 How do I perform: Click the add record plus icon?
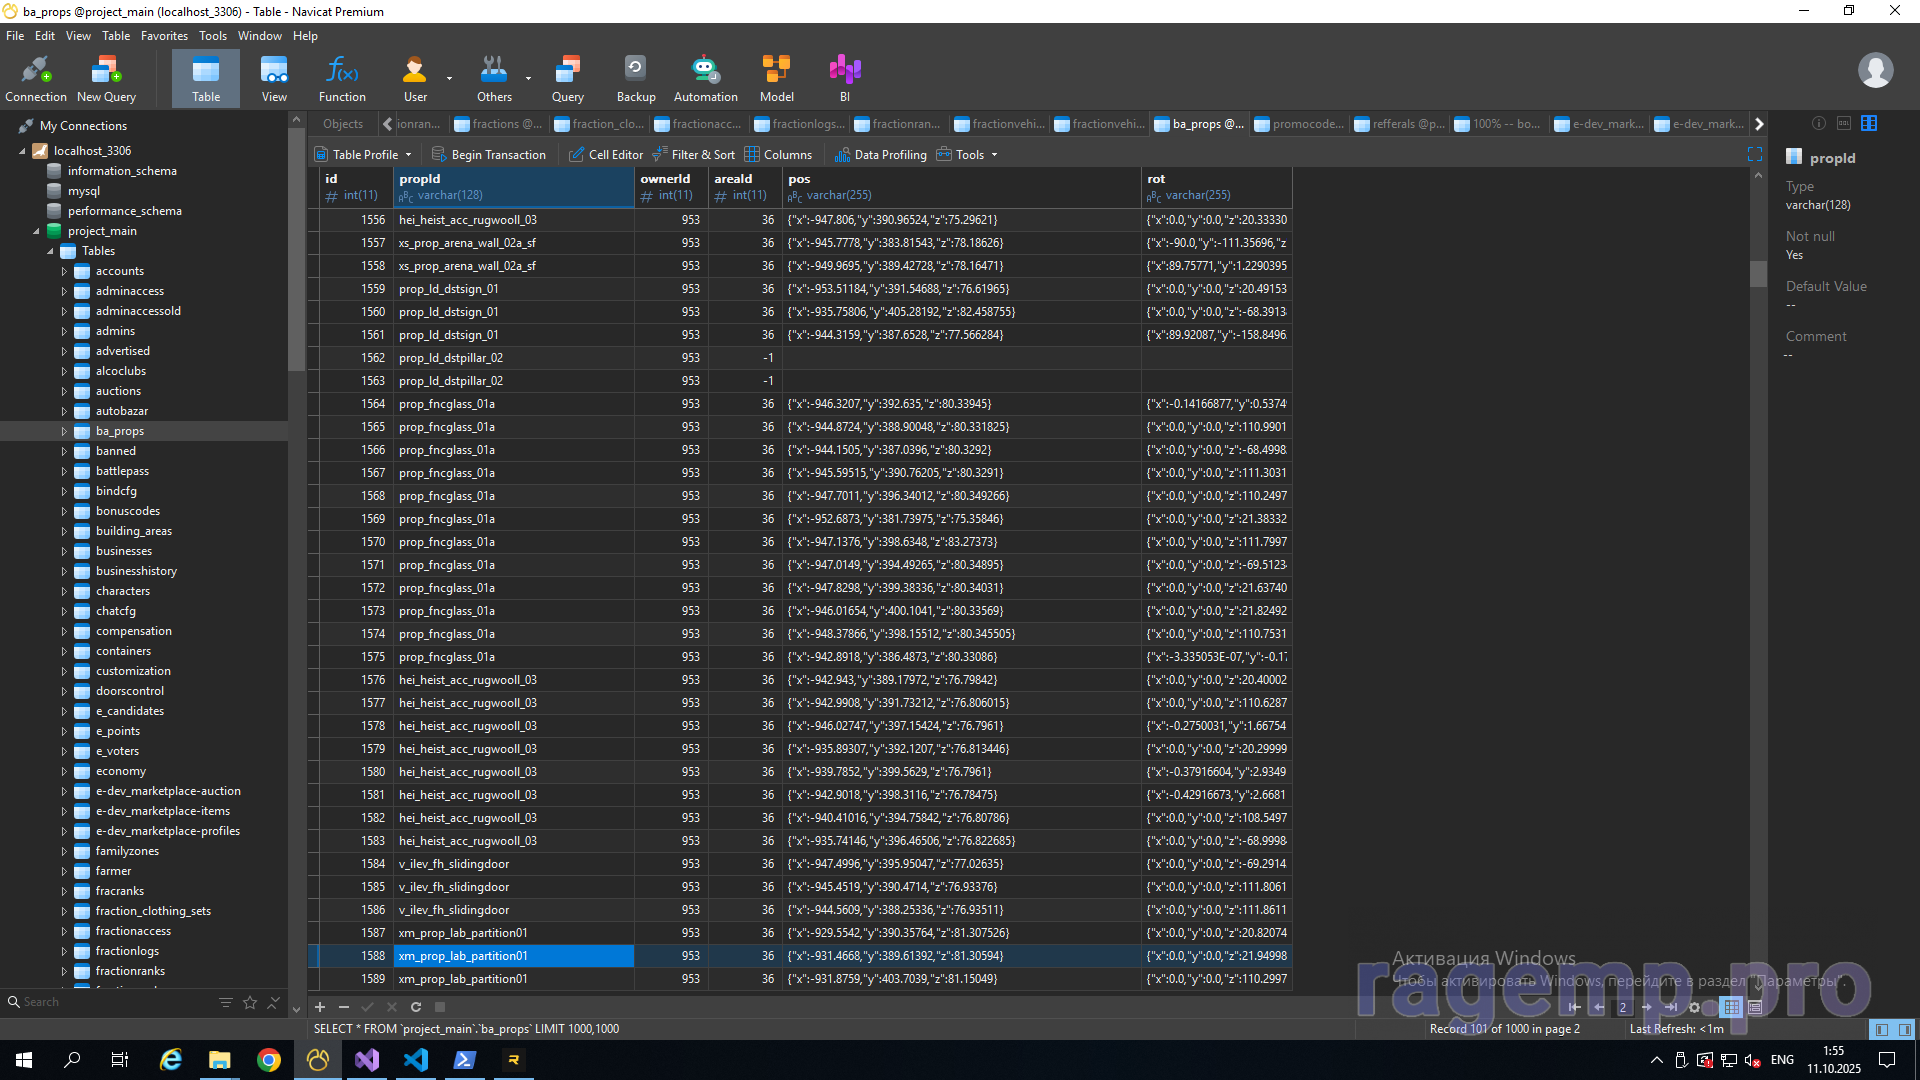click(320, 1007)
